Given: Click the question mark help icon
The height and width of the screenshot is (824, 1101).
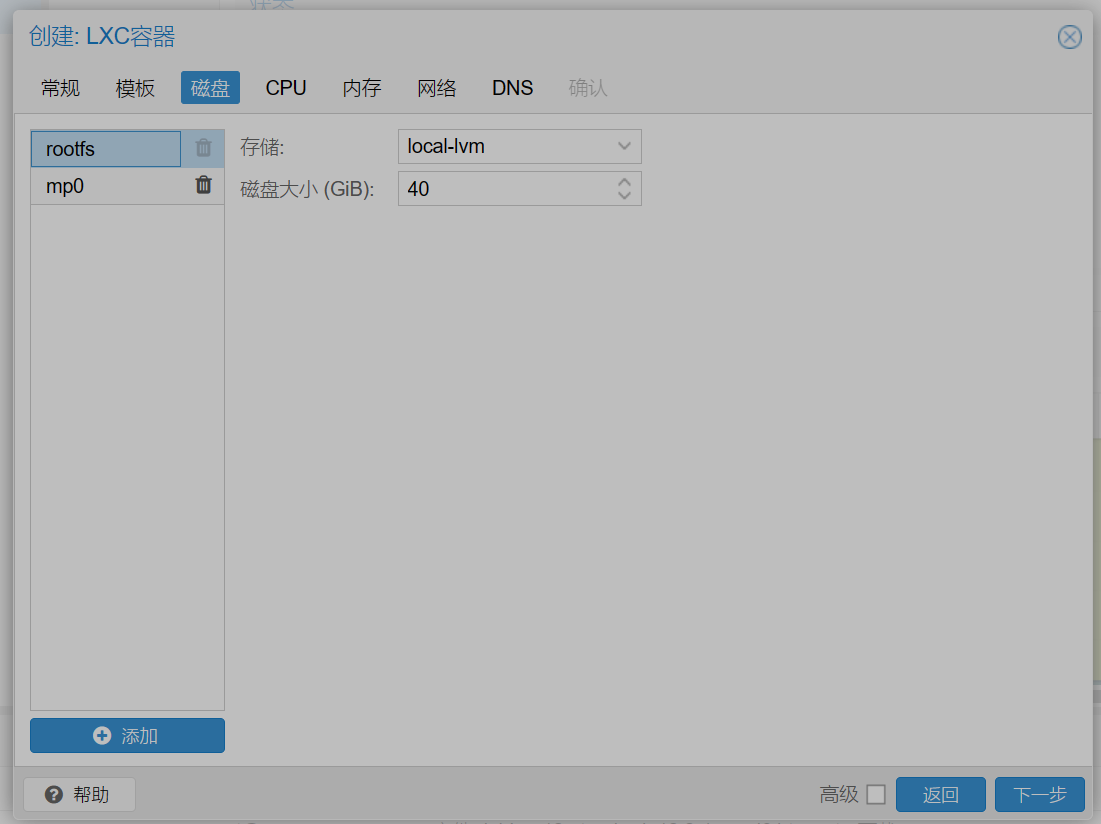Looking at the screenshot, I should 53,795.
